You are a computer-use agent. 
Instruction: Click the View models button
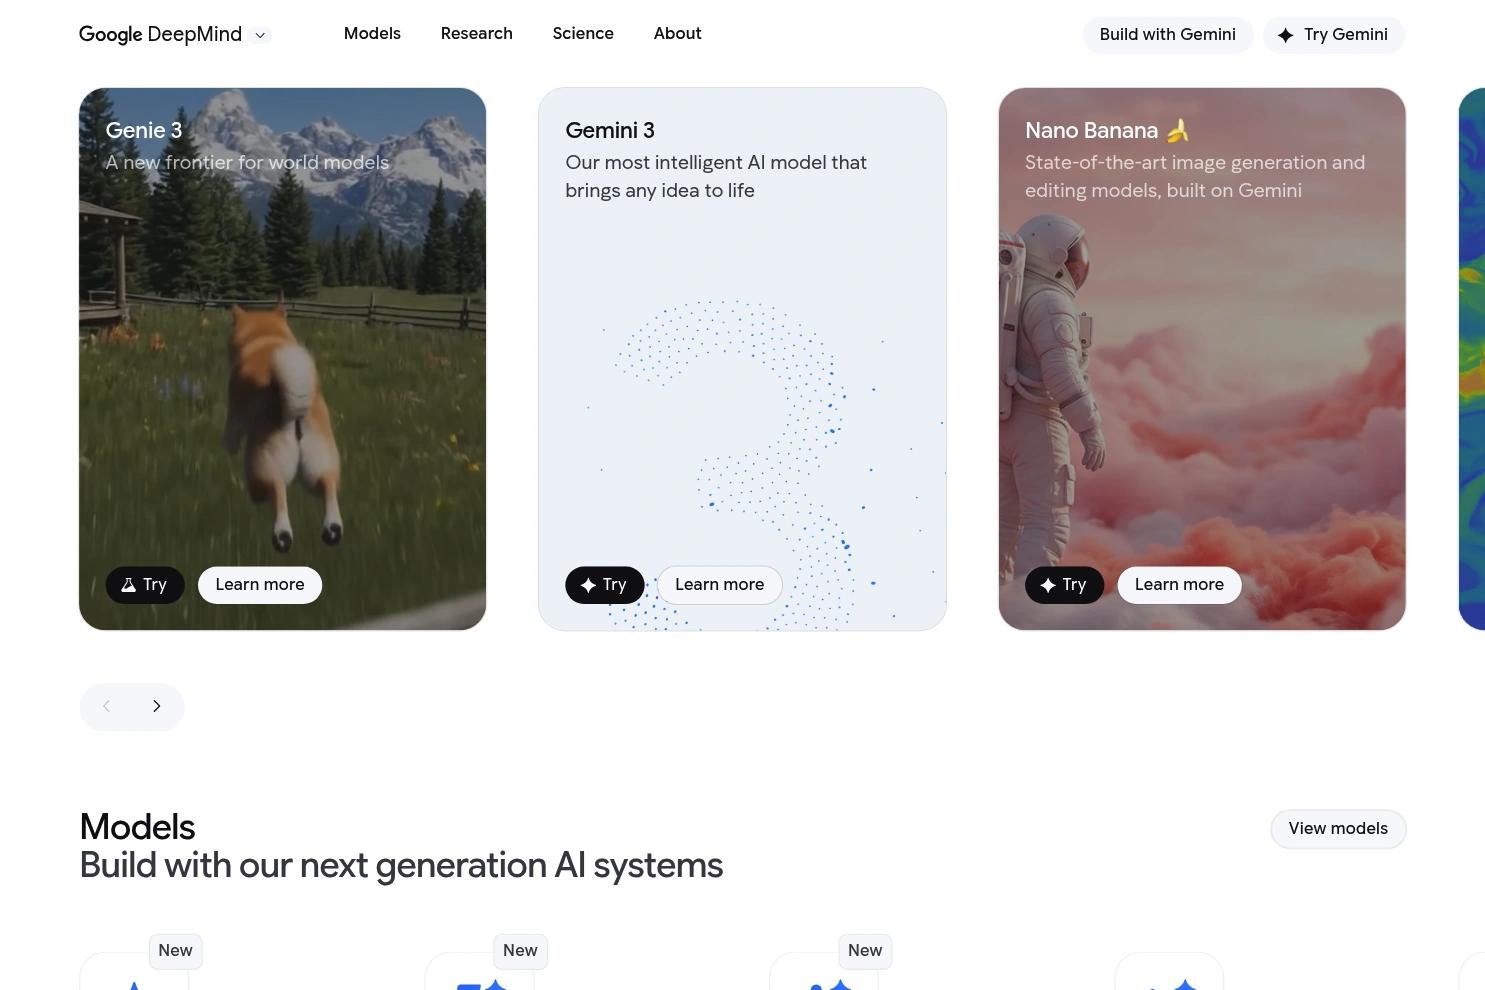point(1338,829)
